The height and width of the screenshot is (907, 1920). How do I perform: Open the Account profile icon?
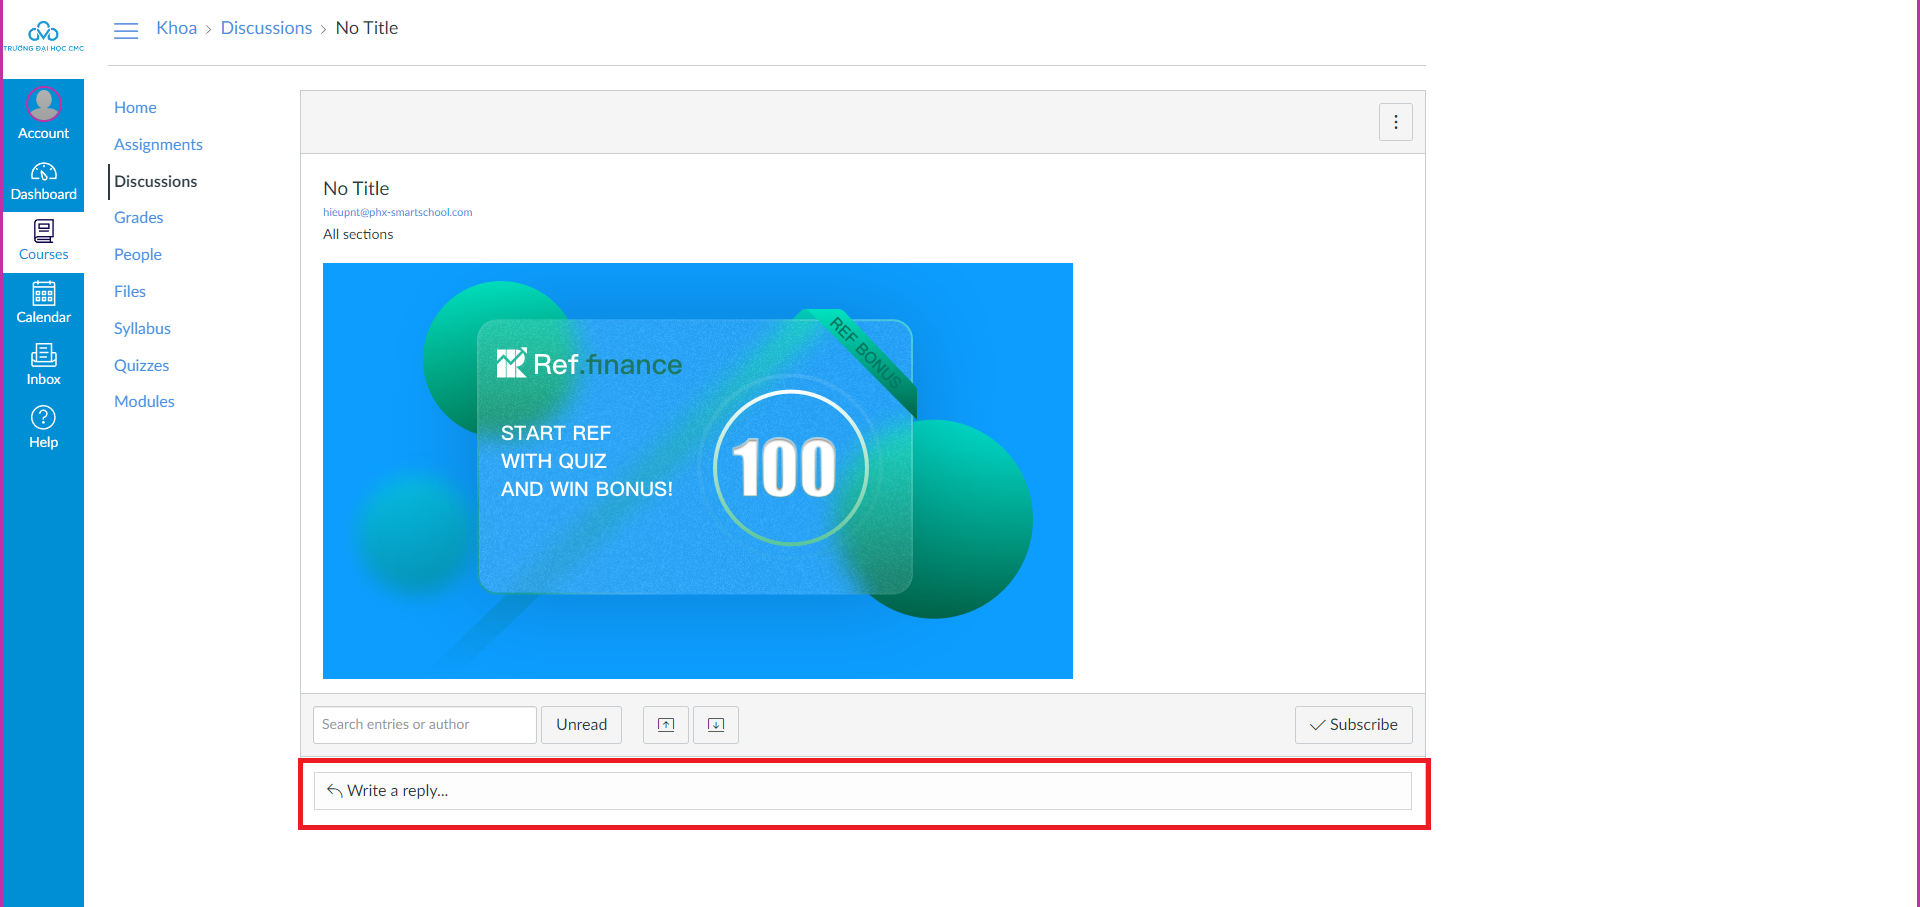point(43,105)
